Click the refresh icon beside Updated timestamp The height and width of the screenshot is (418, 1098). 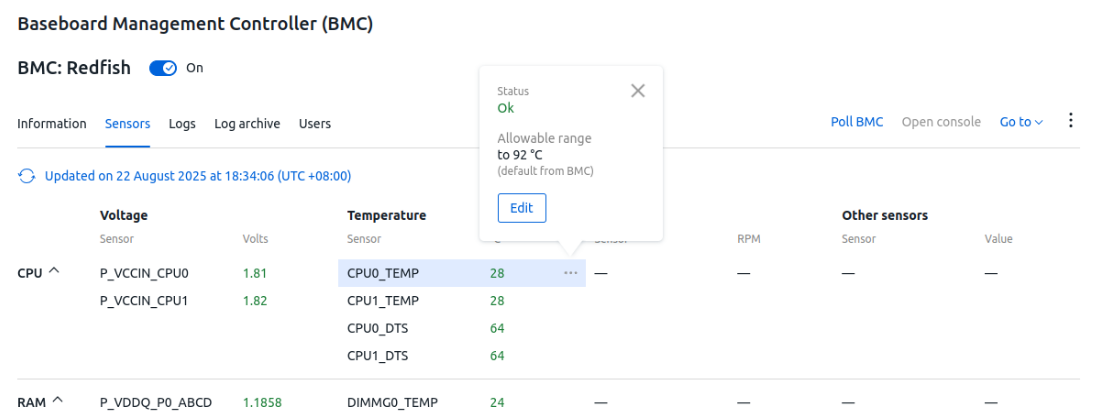pyautogui.click(x=27, y=176)
